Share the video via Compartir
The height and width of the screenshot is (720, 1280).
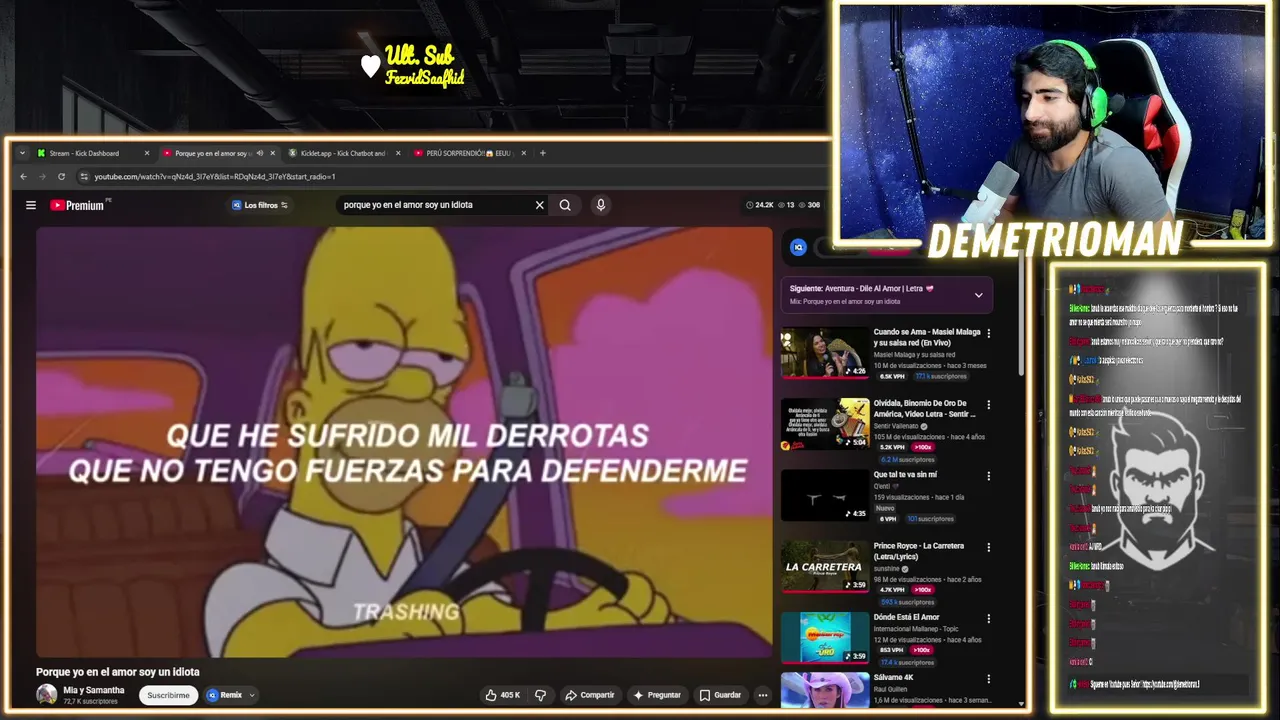tap(589, 695)
